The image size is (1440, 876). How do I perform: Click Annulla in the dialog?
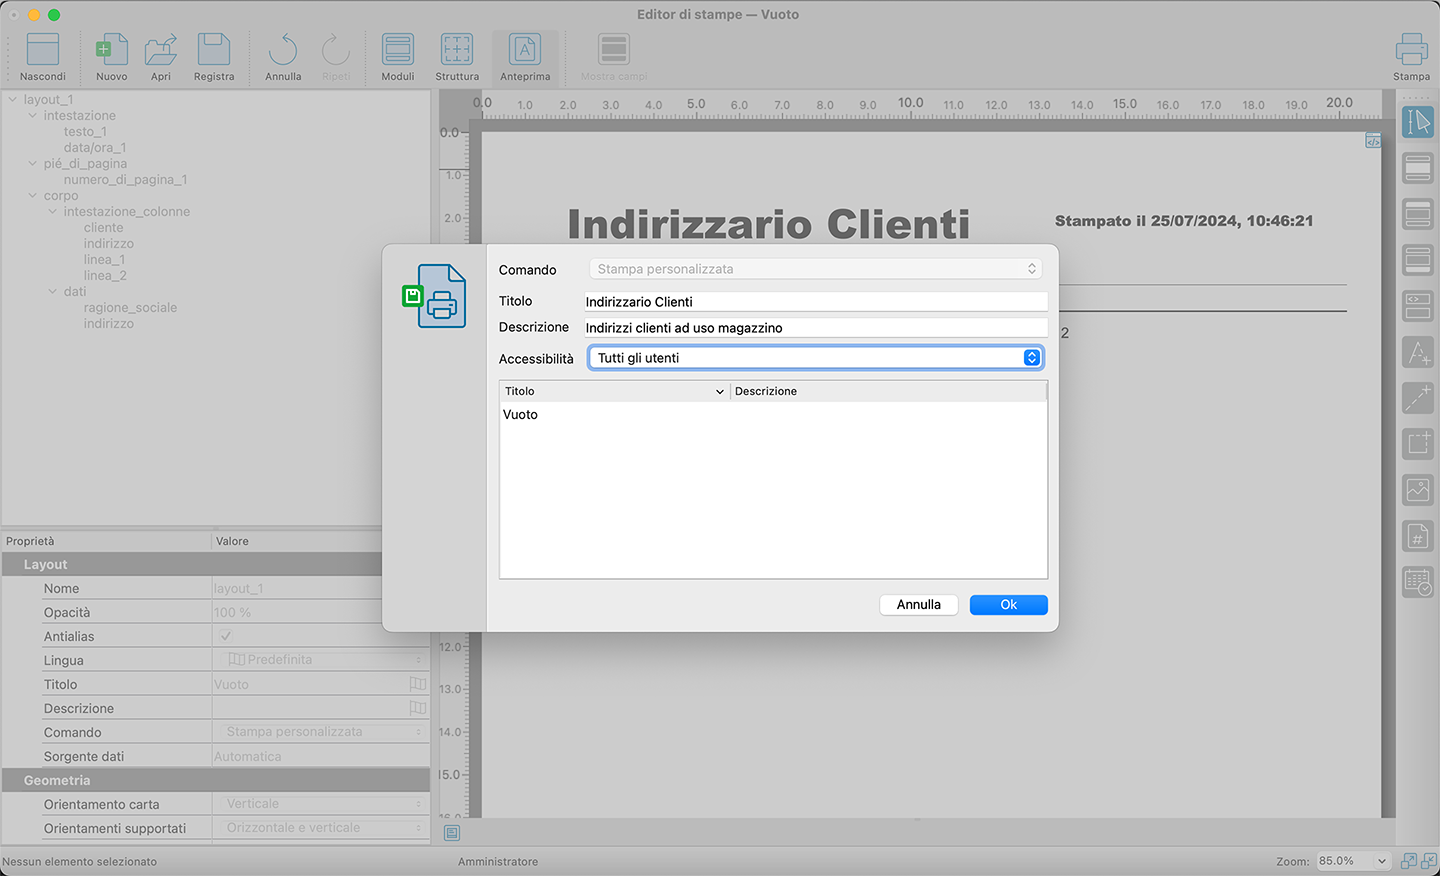(x=918, y=605)
